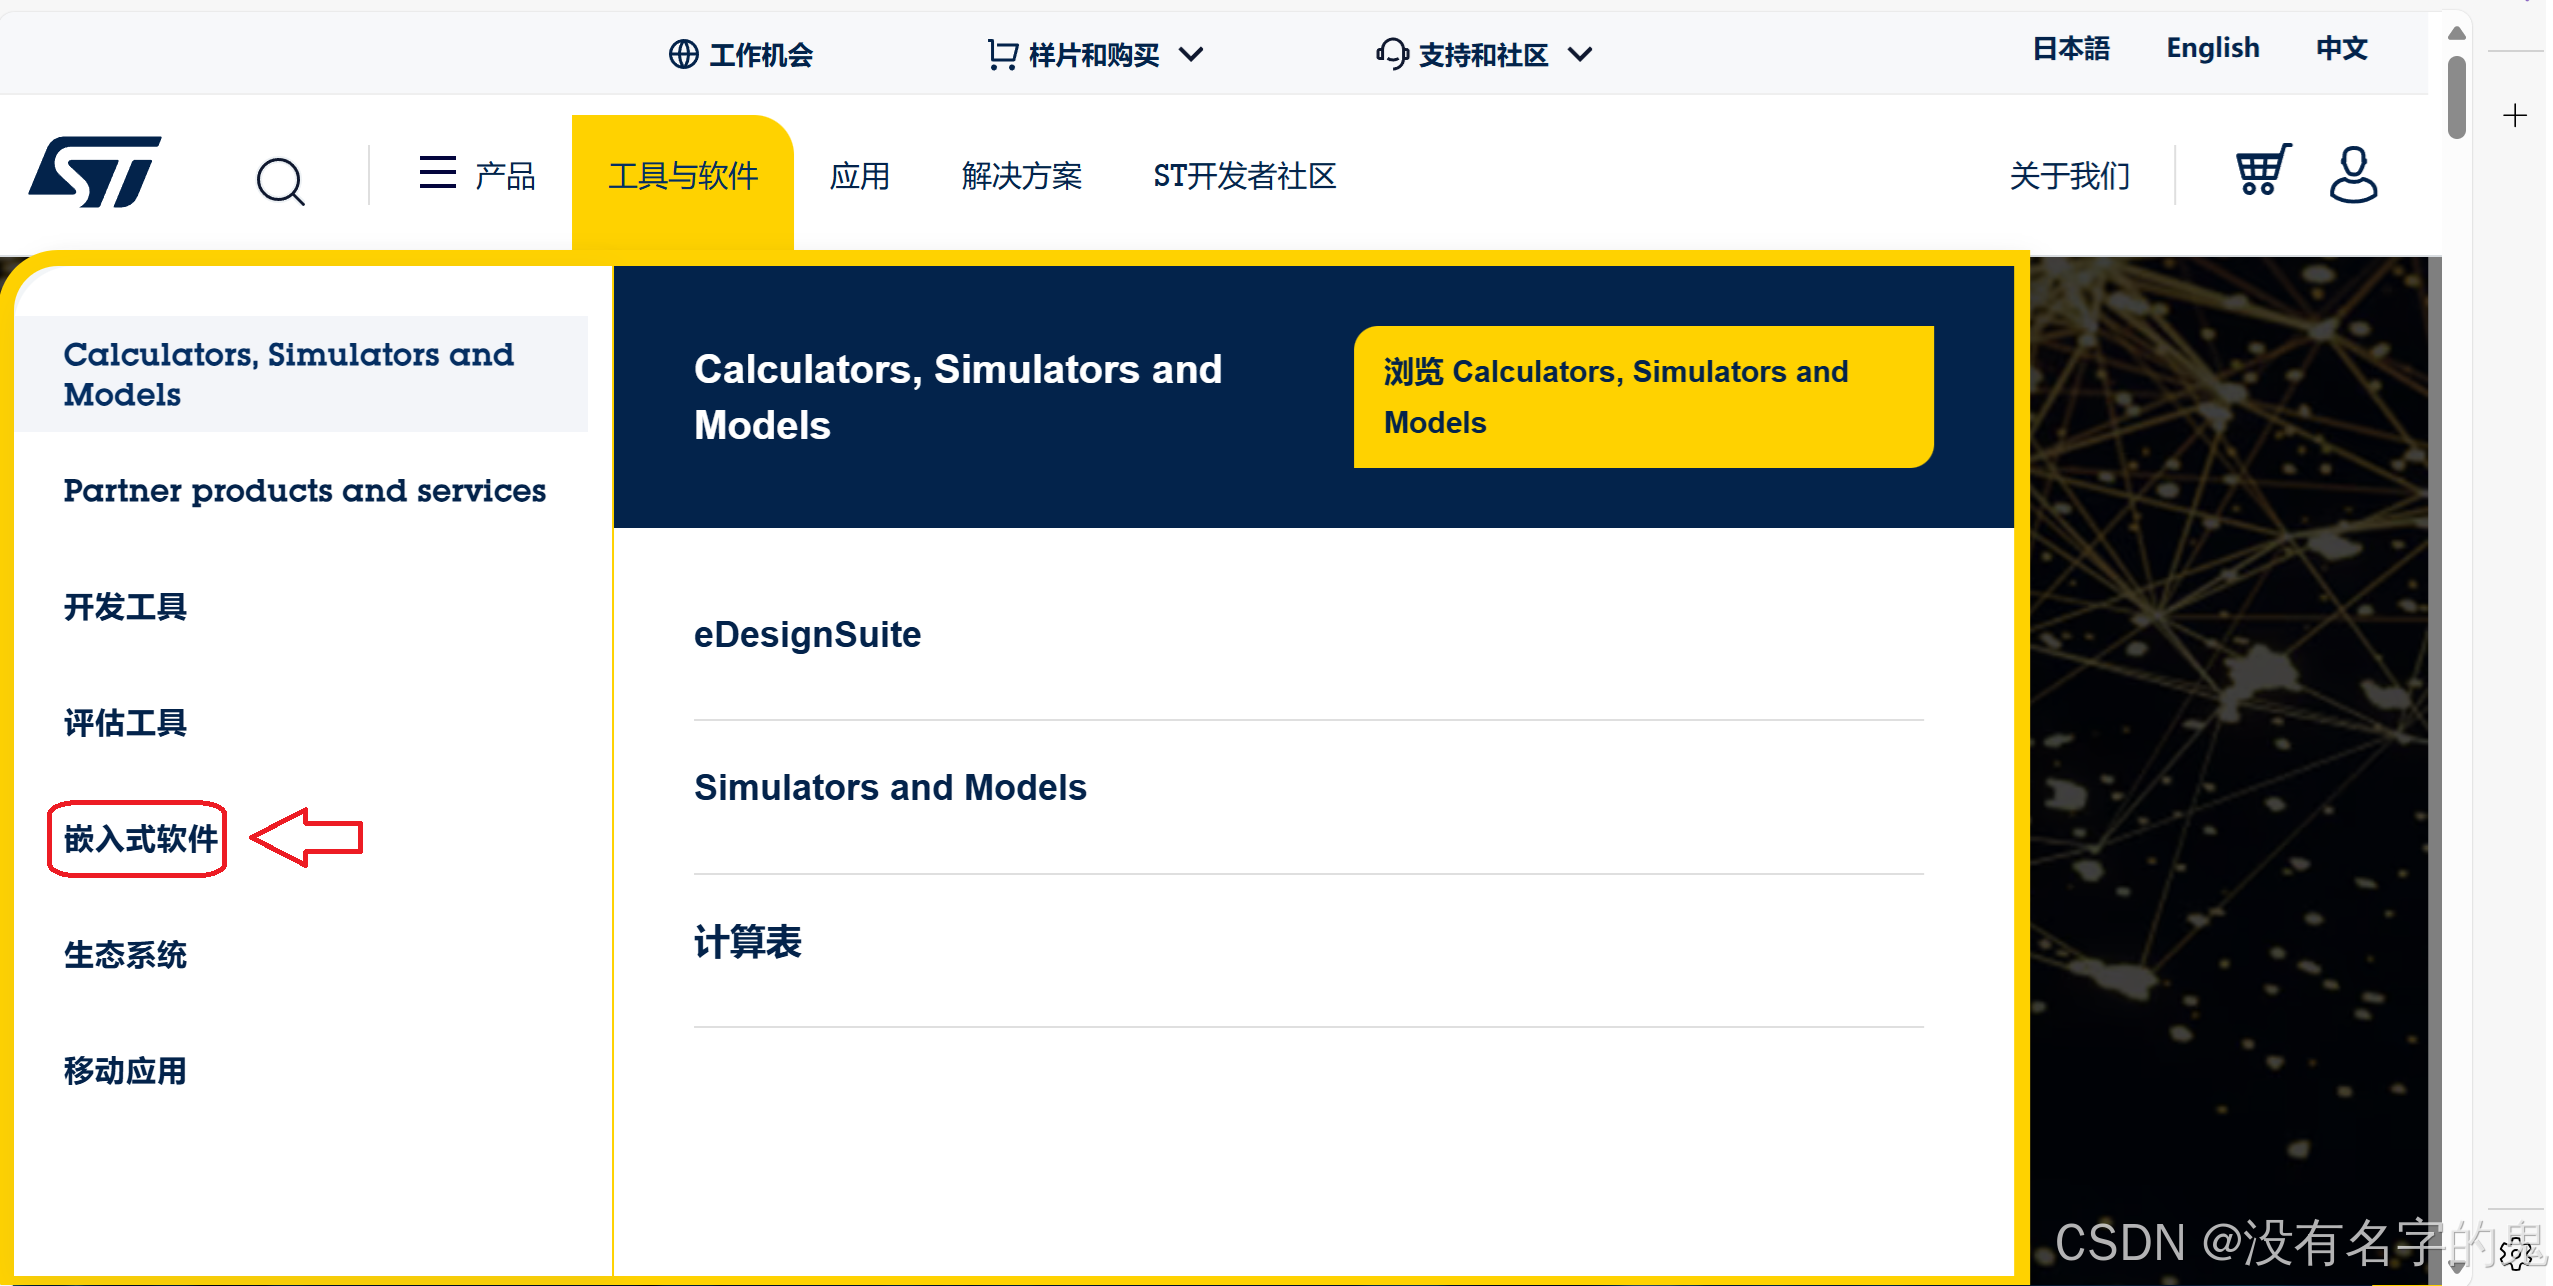Open the 计算表 link
The image size is (2553, 1286).
click(x=748, y=941)
